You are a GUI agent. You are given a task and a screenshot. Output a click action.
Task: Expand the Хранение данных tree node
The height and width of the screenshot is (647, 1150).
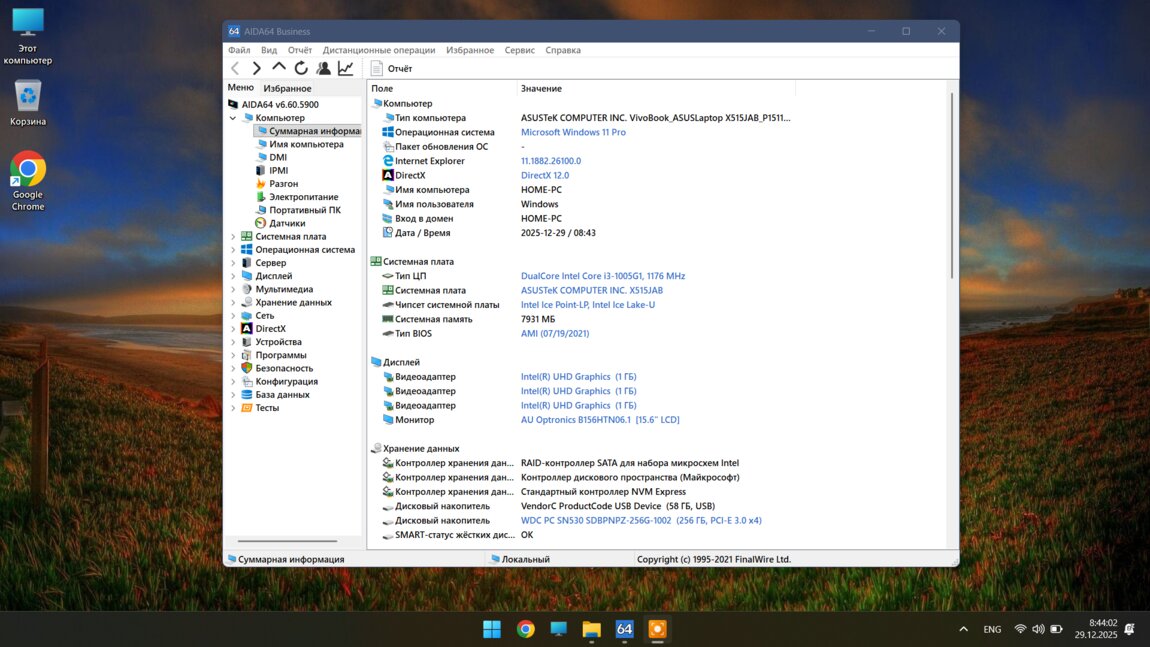[233, 302]
